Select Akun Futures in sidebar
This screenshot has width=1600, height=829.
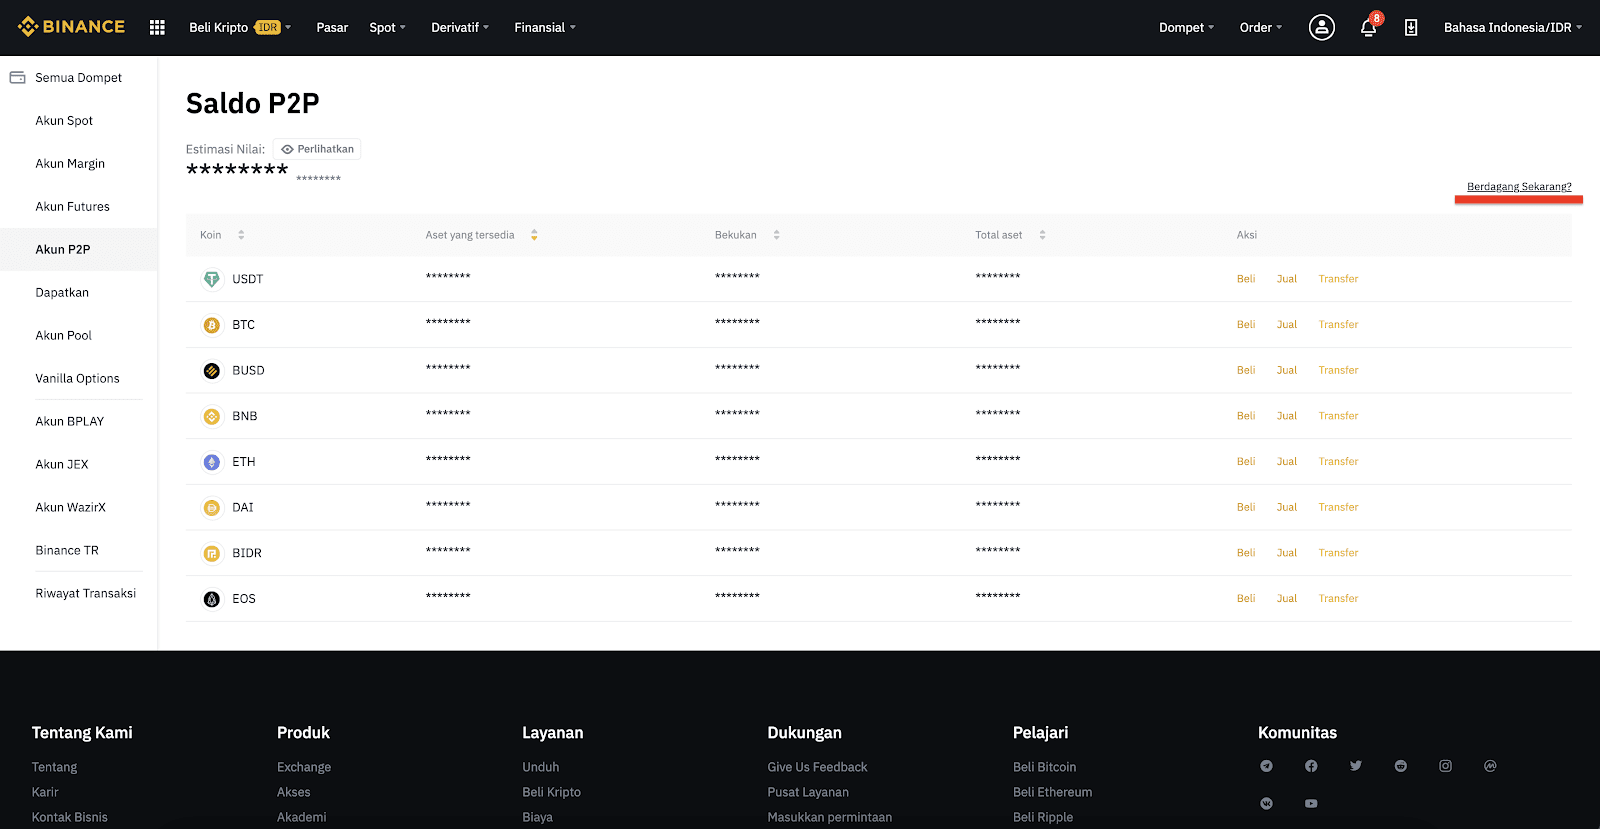coord(73,206)
